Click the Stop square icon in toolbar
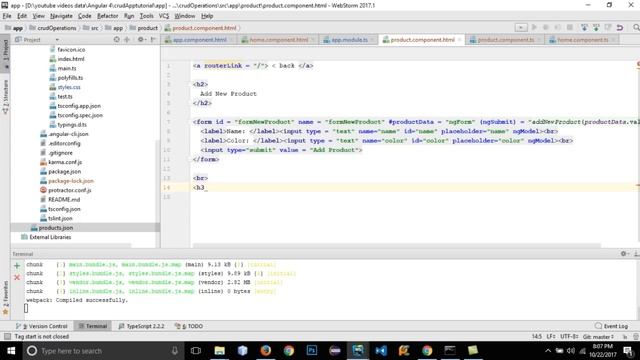The image size is (640, 360). tap(570, 27)
